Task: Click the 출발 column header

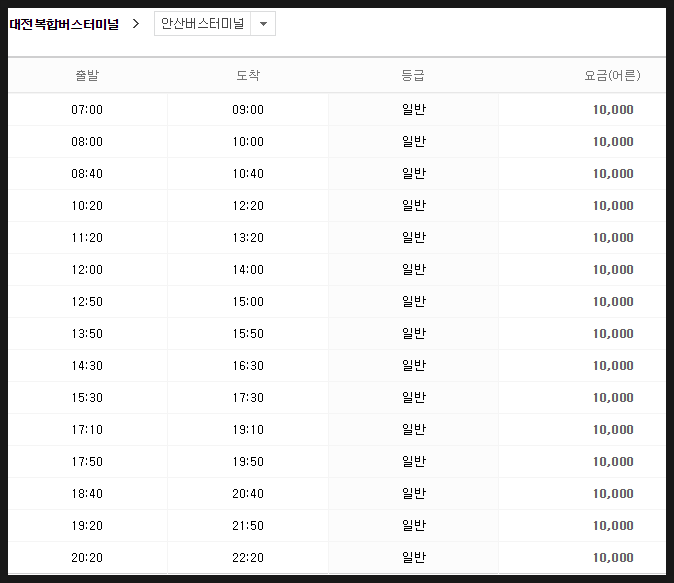Action: click(x=87, y=75)
